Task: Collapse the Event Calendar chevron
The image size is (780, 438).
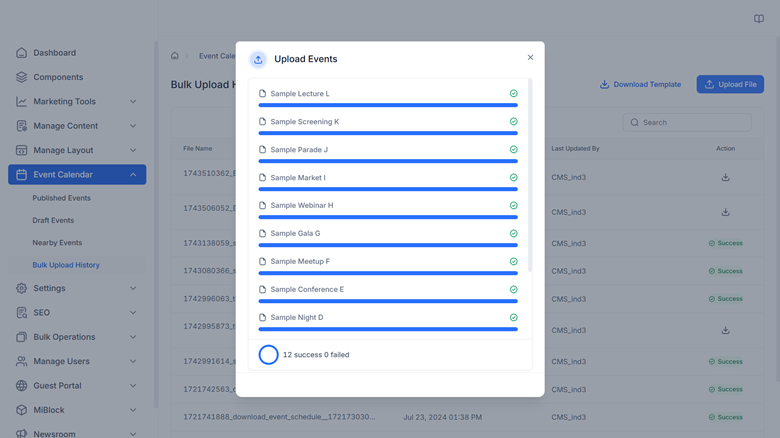Action: [133, 175]
